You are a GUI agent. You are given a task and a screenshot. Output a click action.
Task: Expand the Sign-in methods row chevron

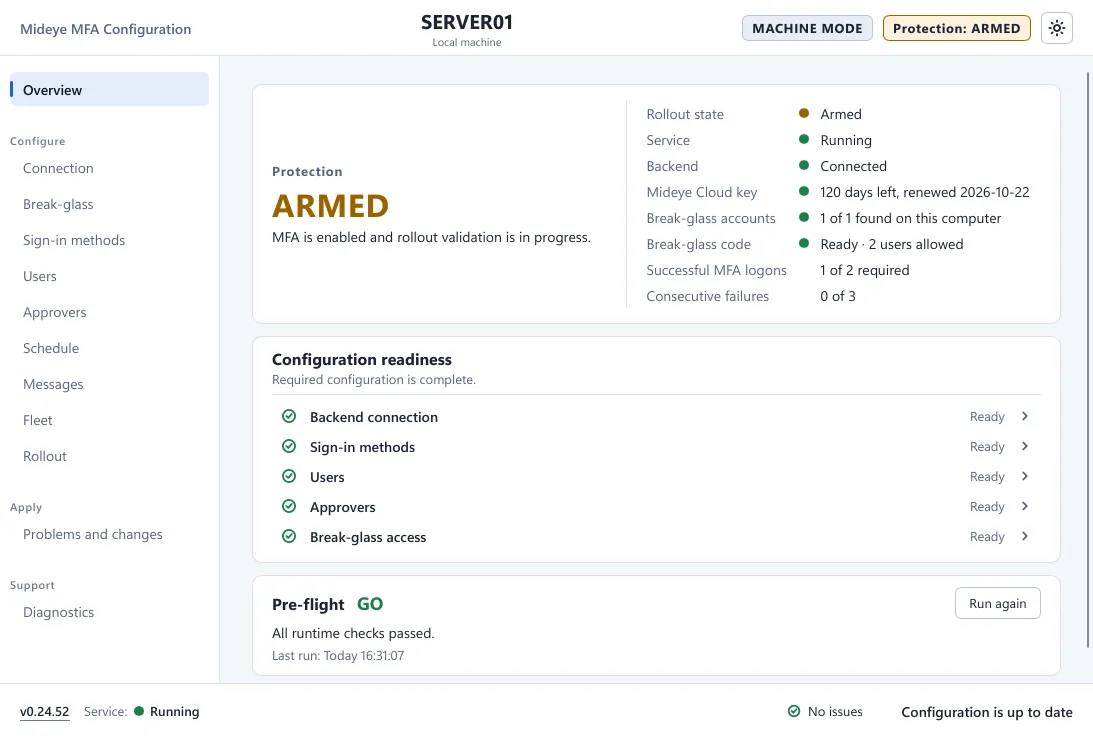click(1025, 446)
